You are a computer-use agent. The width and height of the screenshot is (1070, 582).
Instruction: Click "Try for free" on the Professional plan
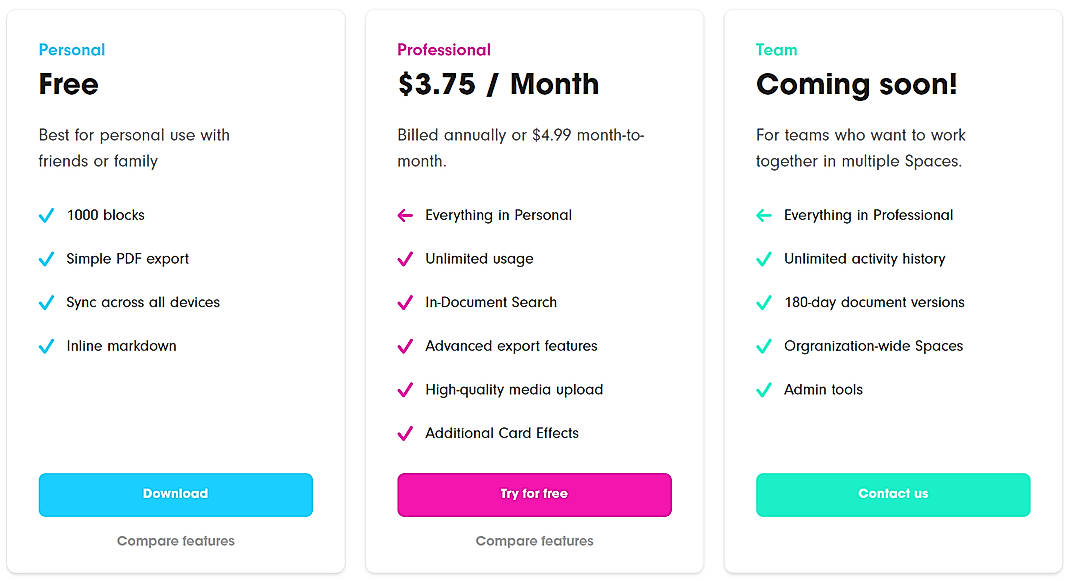534,494
